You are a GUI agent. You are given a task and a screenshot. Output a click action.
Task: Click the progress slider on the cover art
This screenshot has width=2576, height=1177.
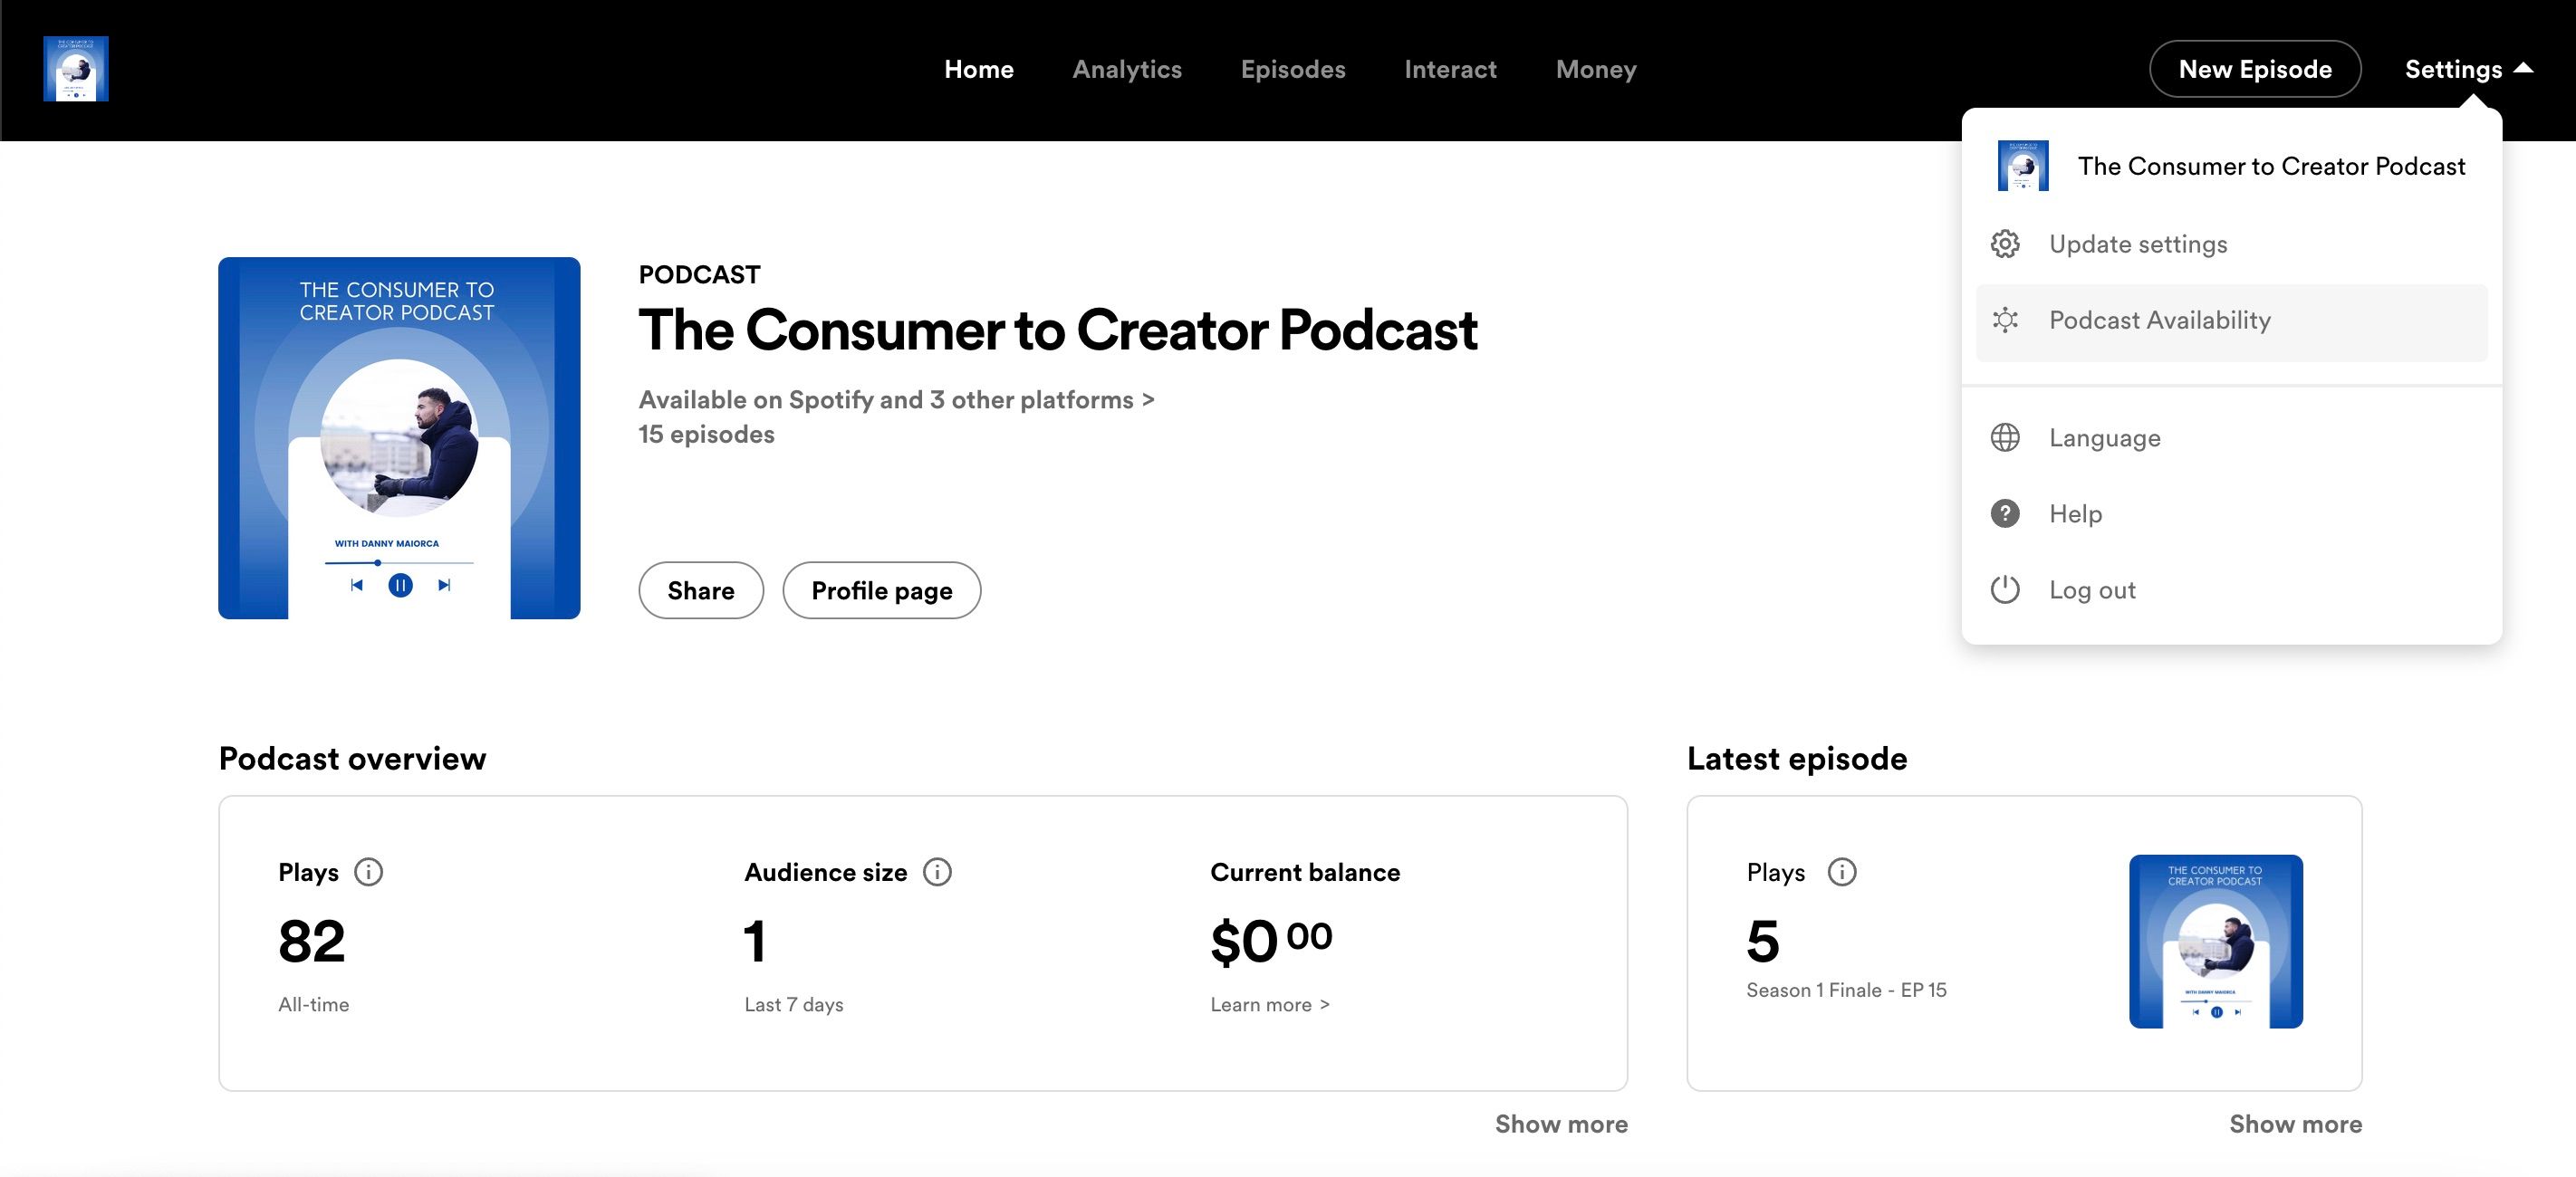[x=377, y=563]
